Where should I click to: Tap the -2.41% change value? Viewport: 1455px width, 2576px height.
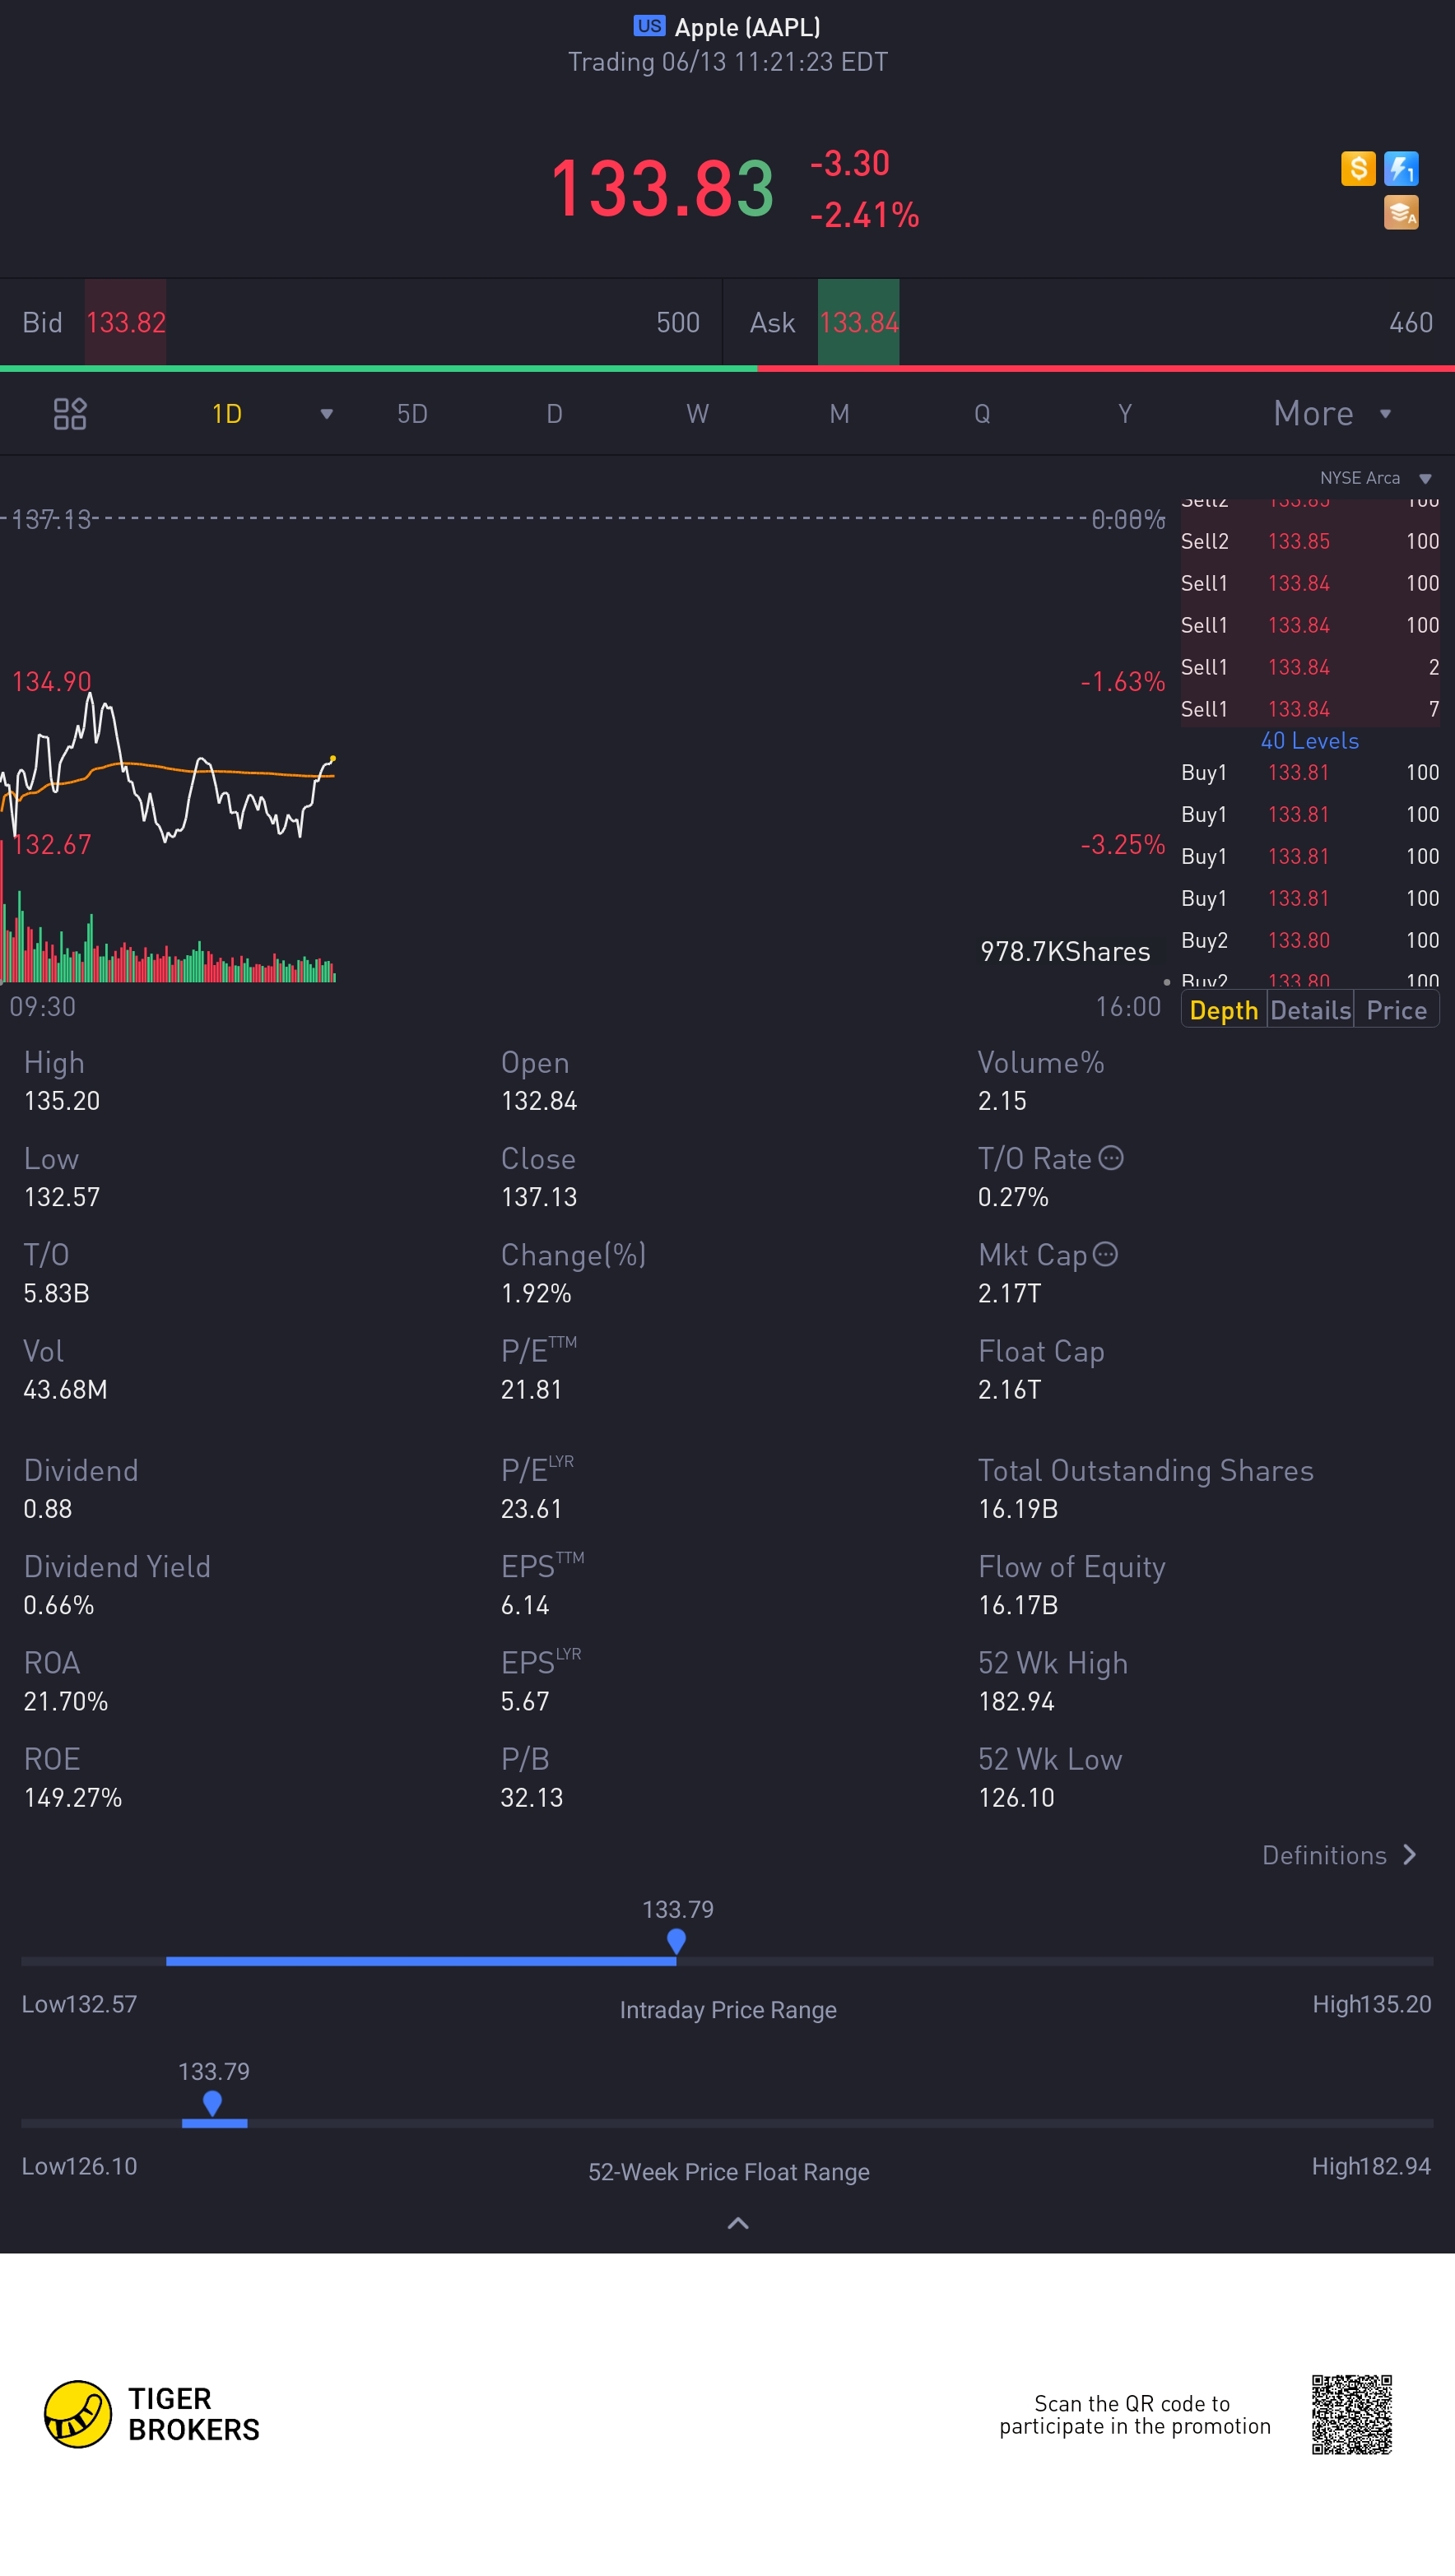[864, 214]
